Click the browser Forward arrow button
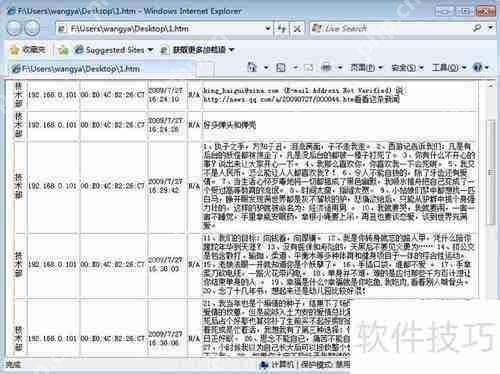 pyautogui.click(x=32, y=28)
